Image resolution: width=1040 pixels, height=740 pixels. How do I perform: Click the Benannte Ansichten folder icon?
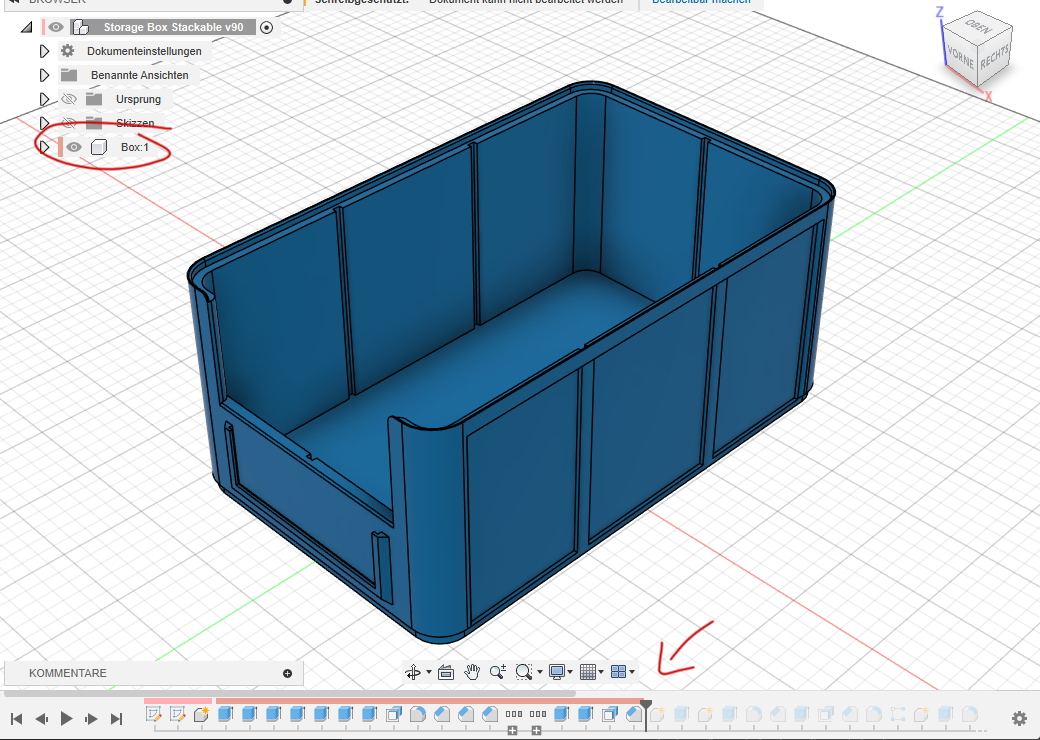(x=69, y=75)
